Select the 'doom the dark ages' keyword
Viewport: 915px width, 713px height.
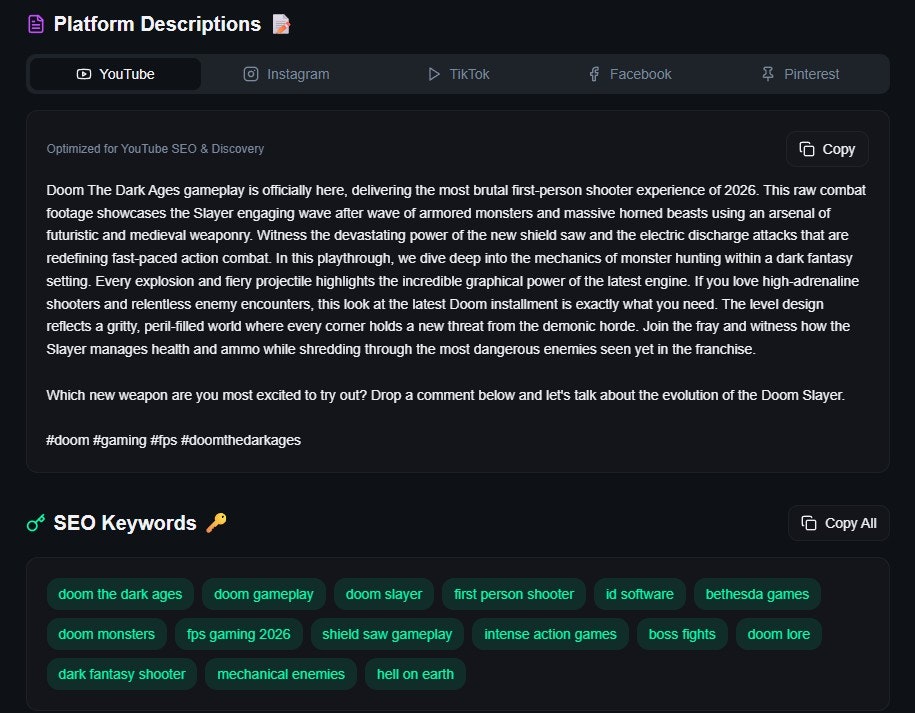[120, 594]
